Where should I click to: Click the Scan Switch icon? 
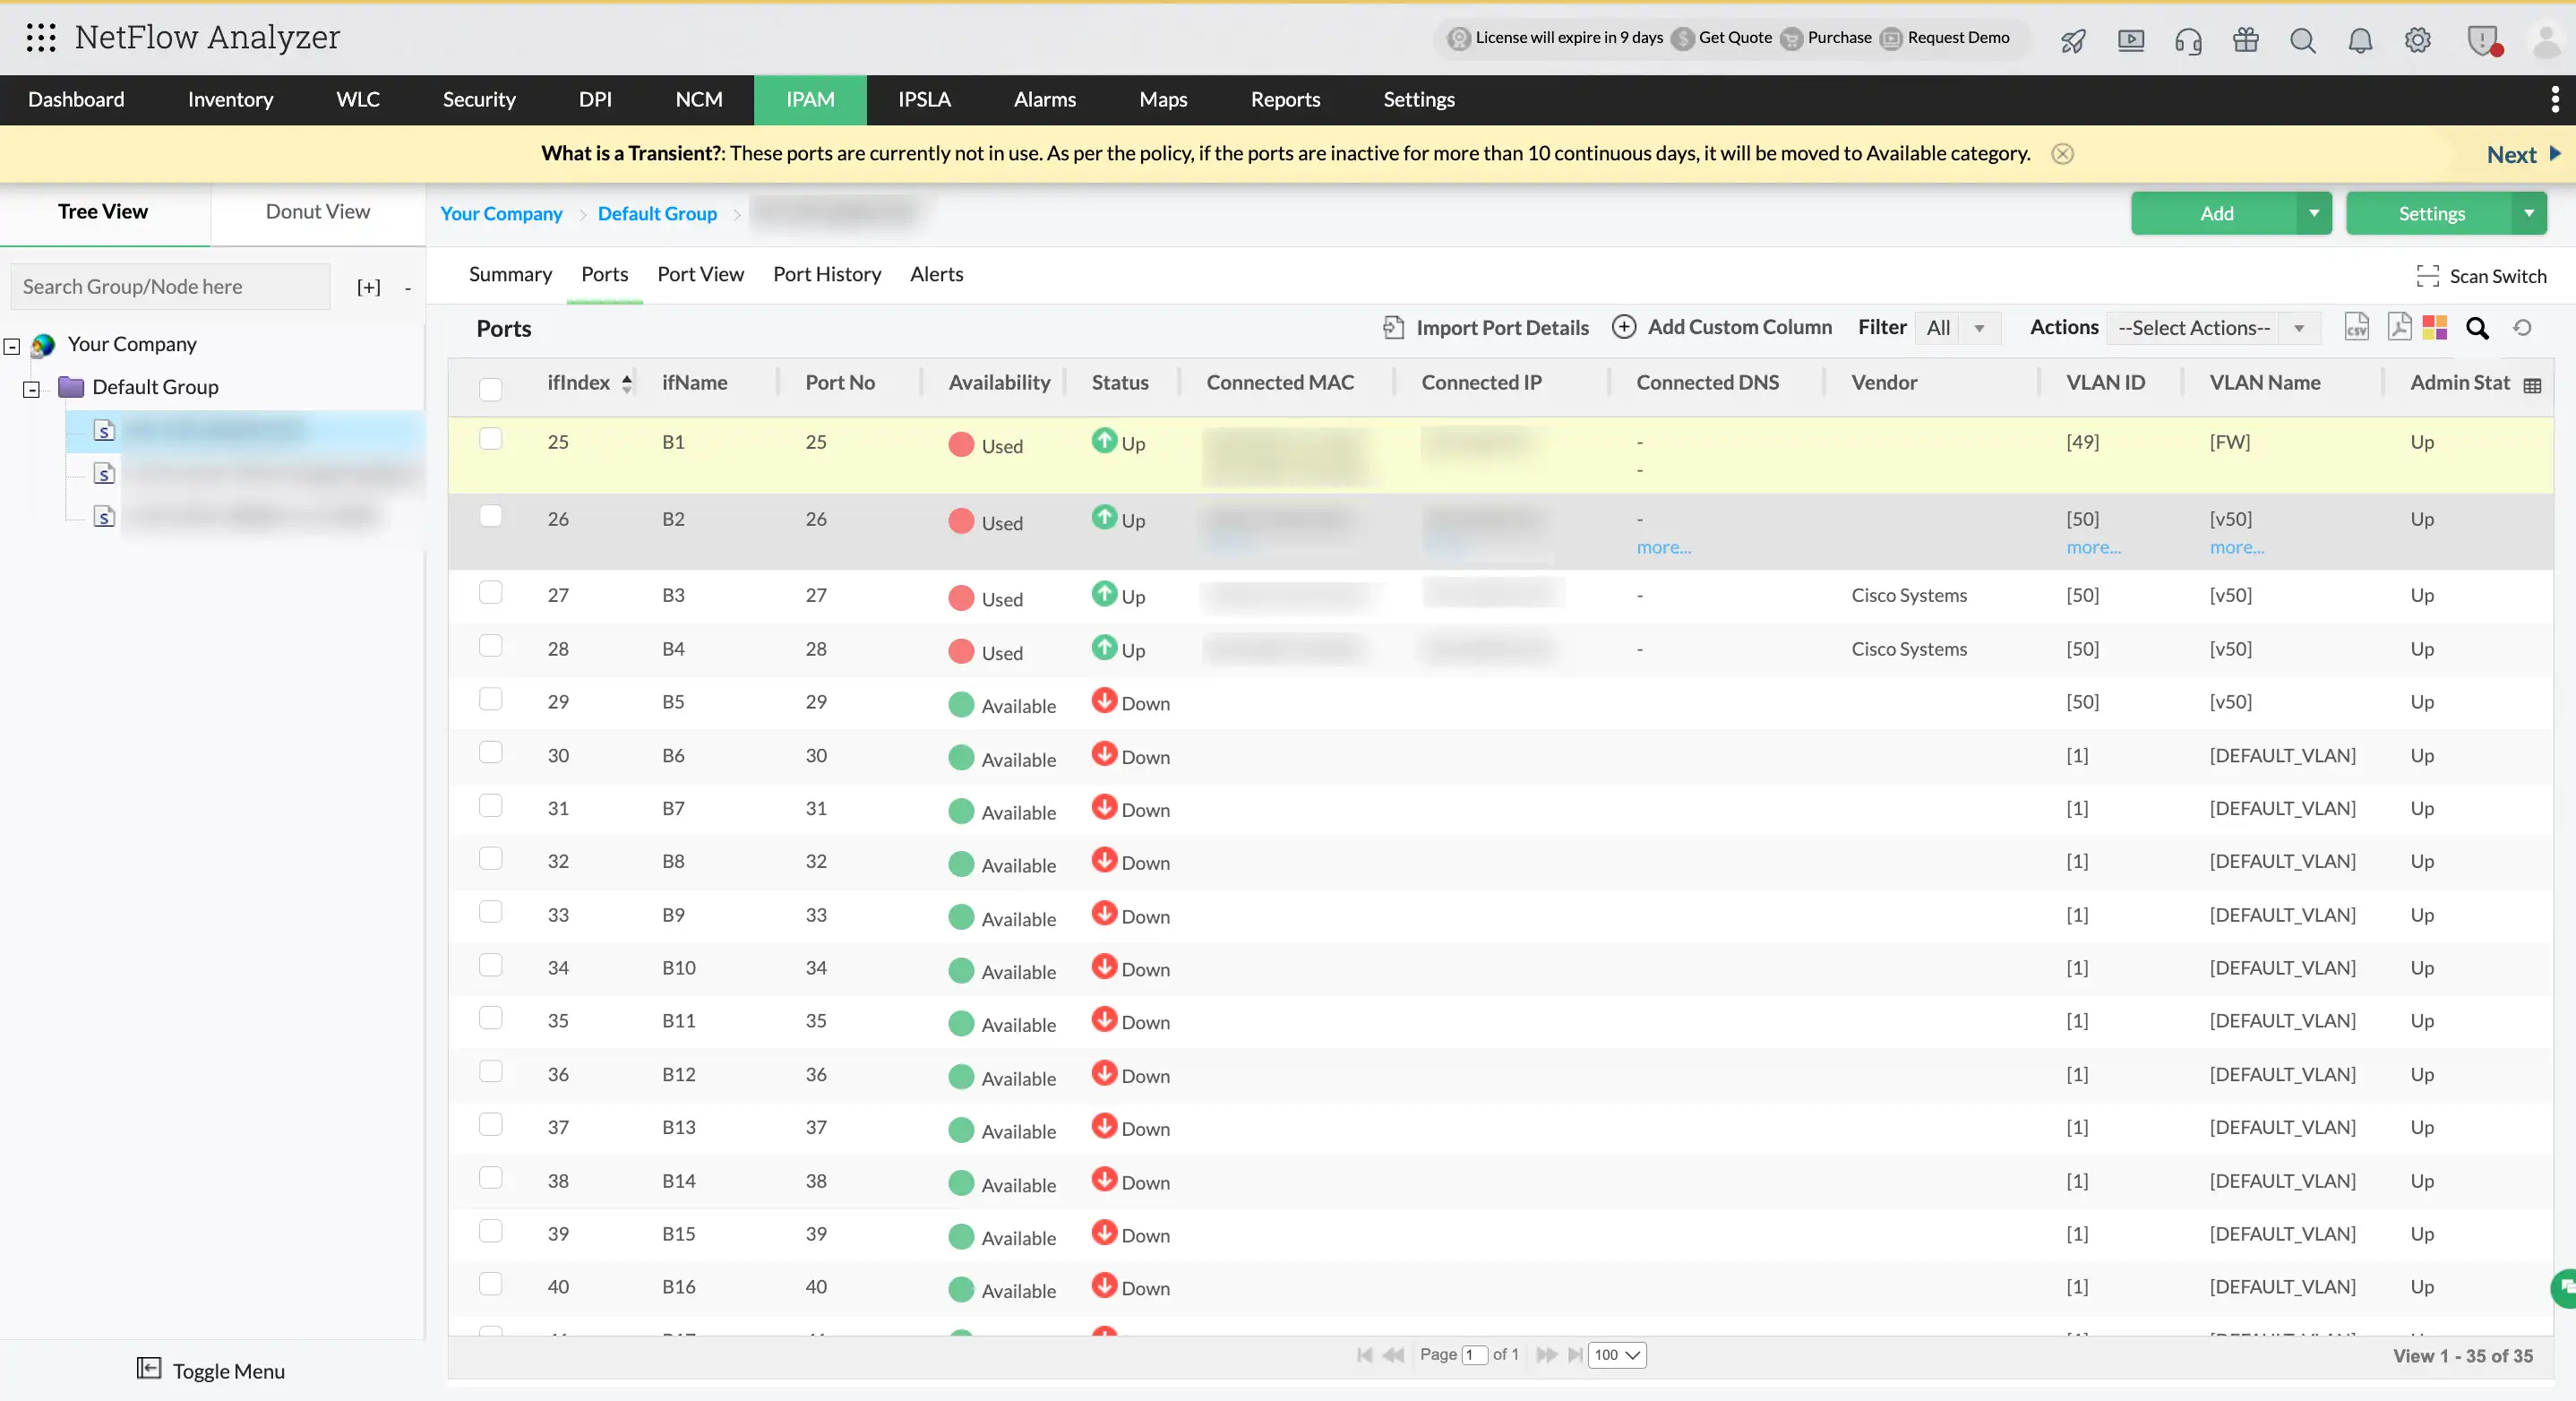tap(2428, 276)
